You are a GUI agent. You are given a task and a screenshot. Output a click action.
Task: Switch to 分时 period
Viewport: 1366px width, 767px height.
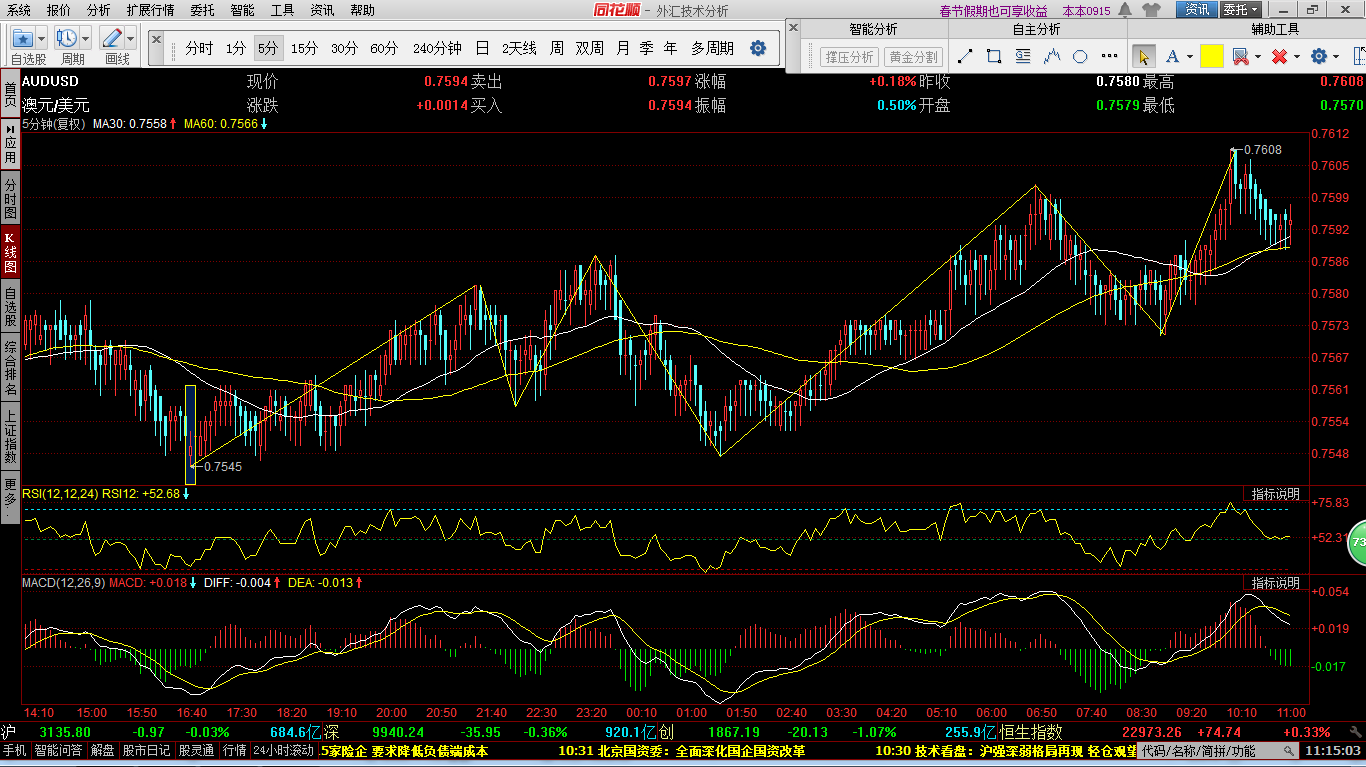tap(199, 48)
